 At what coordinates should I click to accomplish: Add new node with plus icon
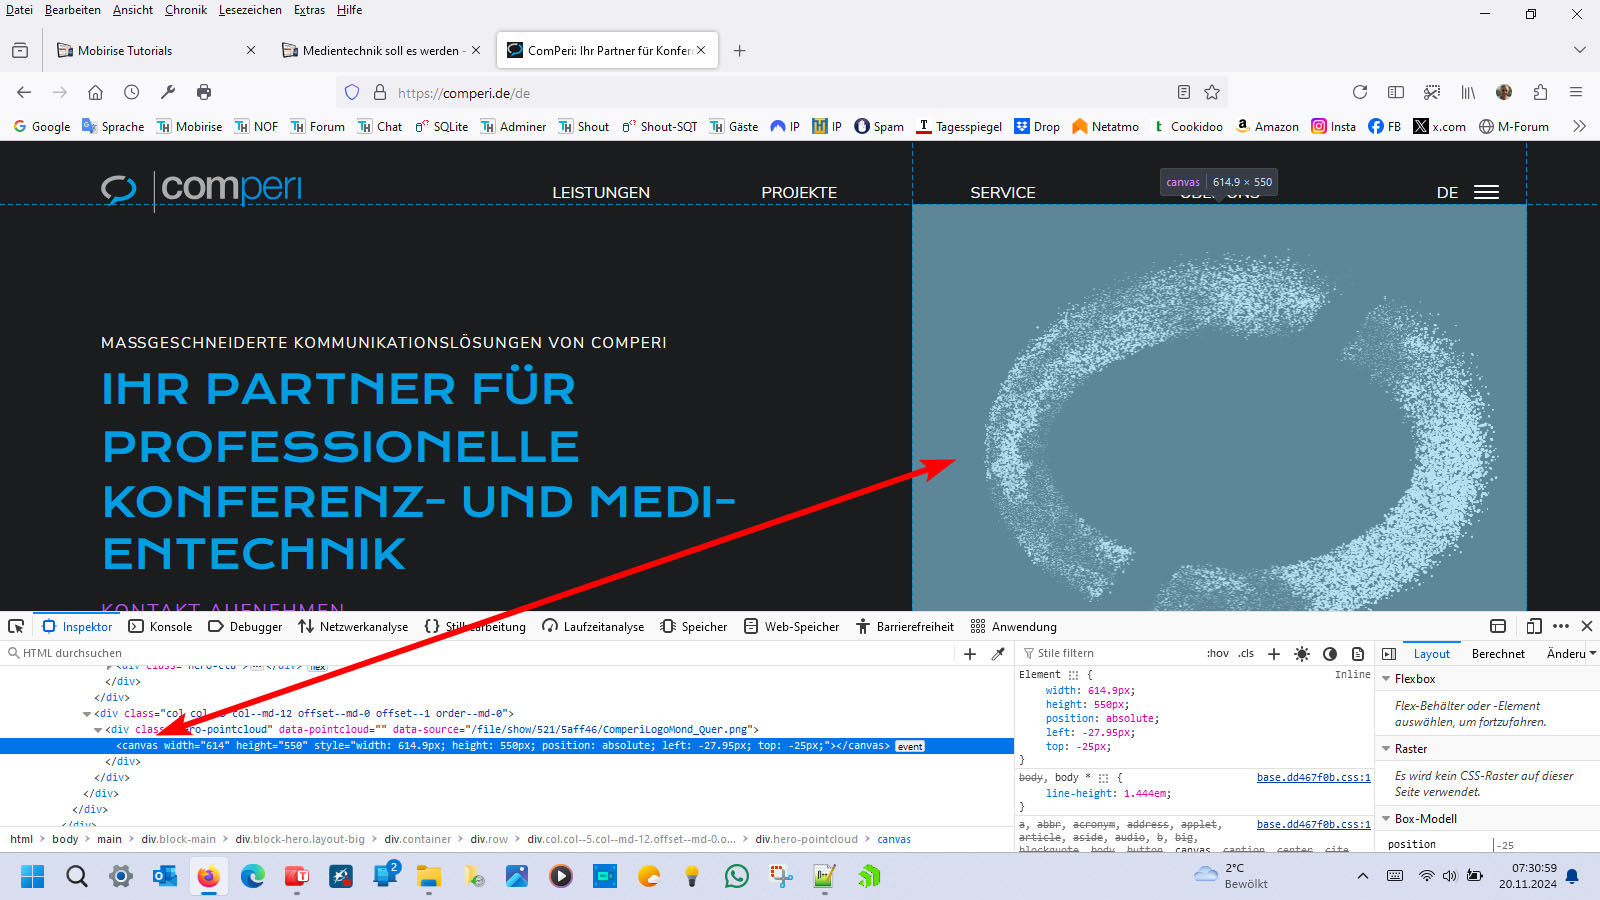click(x=969, y=654)
